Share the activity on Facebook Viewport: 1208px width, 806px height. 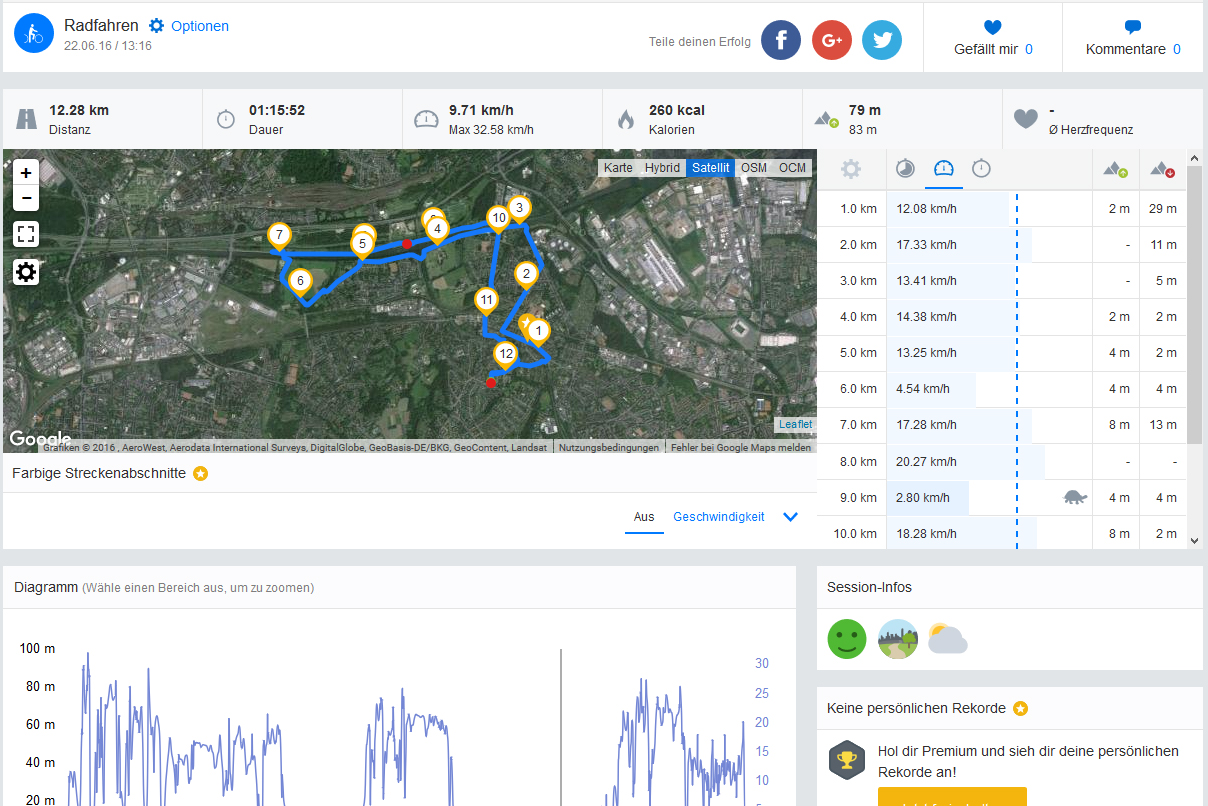click(x=781, y=40)
